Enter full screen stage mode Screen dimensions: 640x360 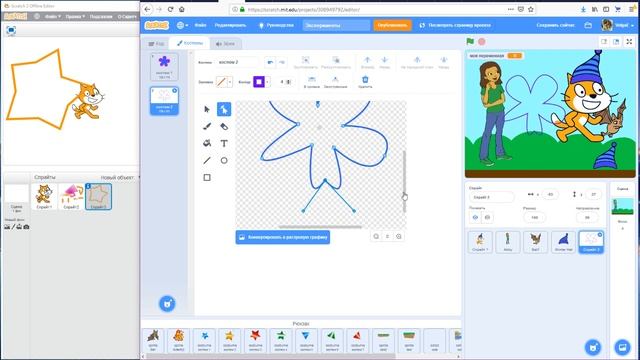tap(629, 42)
